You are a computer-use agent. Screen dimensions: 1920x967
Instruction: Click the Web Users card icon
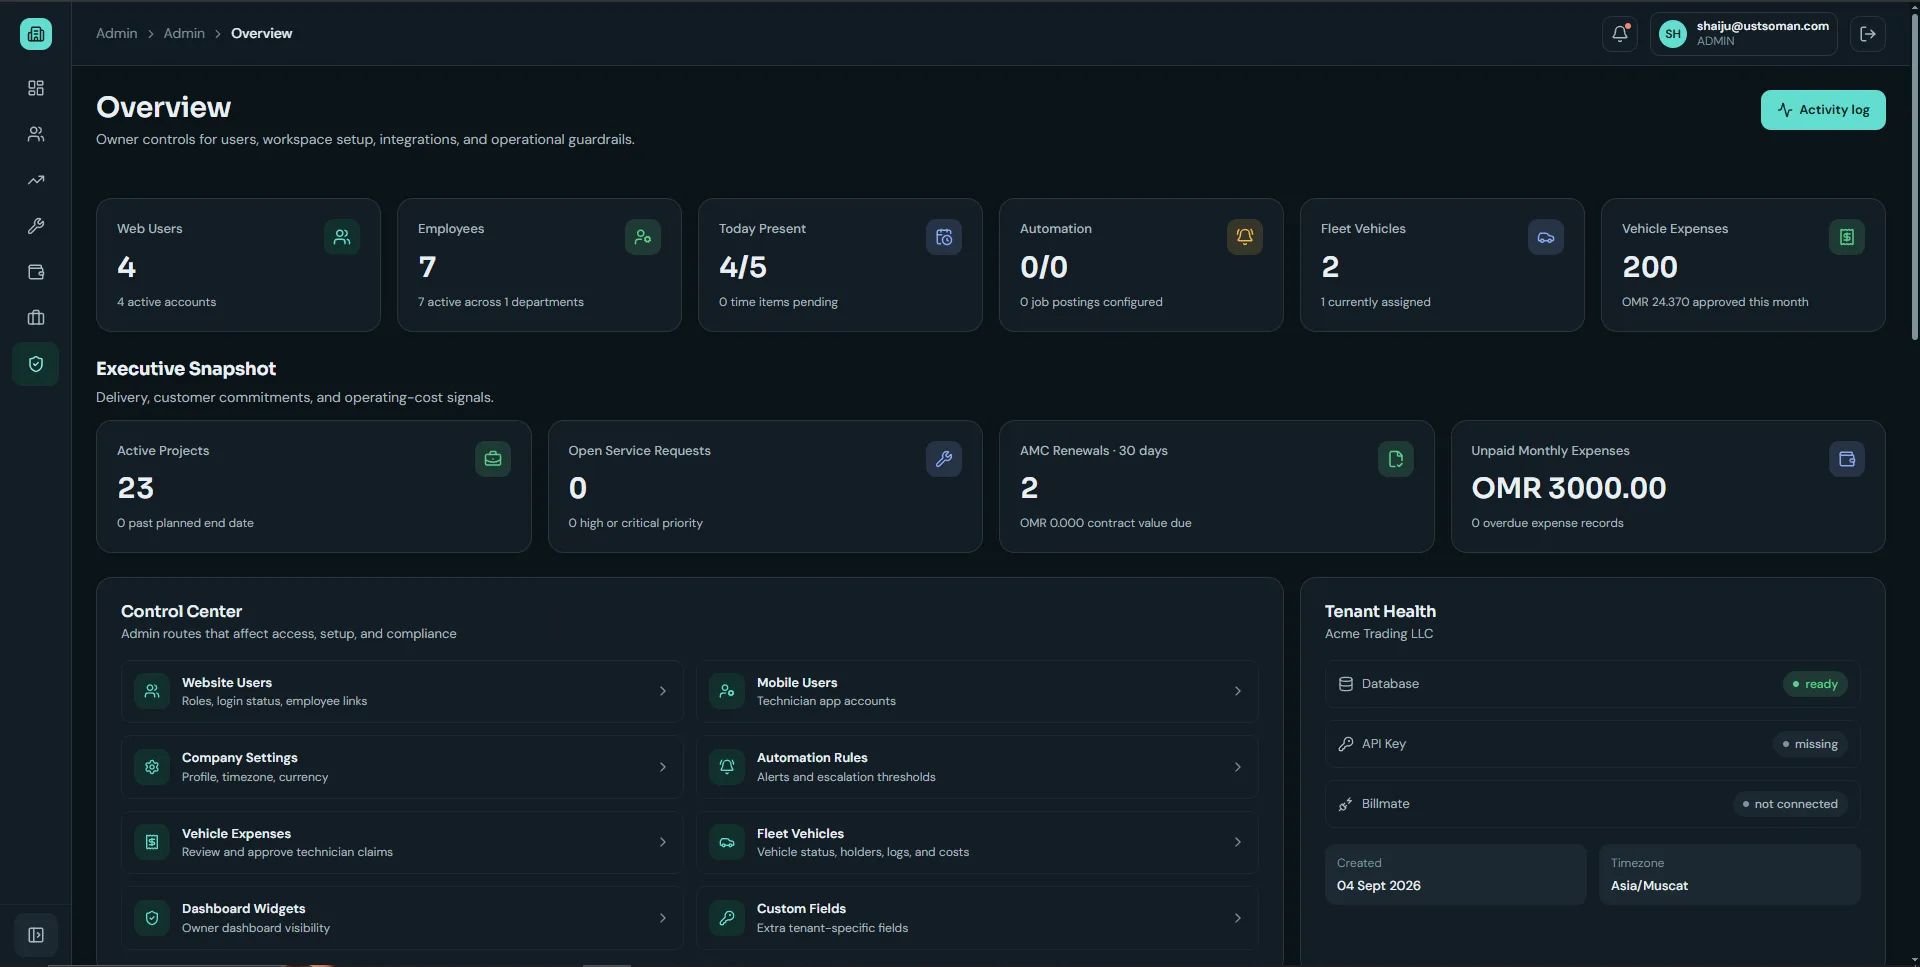pos(342,237)
